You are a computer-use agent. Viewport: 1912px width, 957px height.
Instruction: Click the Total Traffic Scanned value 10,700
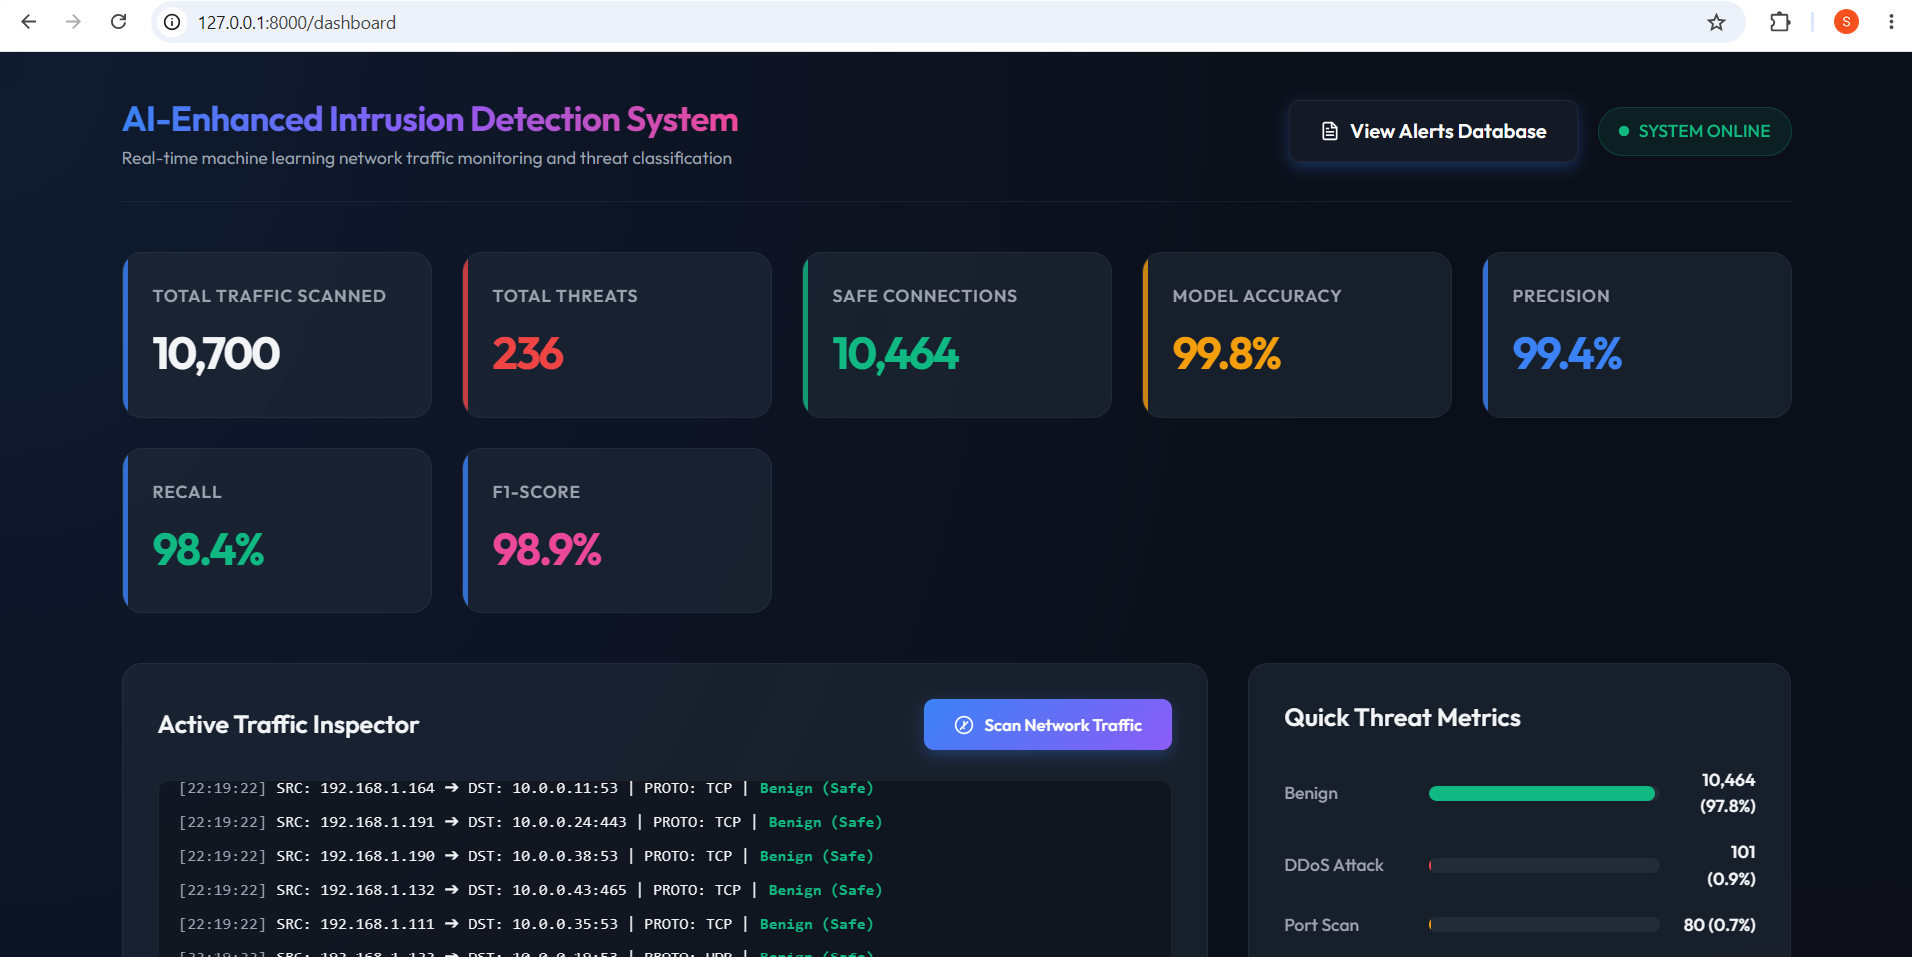[x=216, y=354]
